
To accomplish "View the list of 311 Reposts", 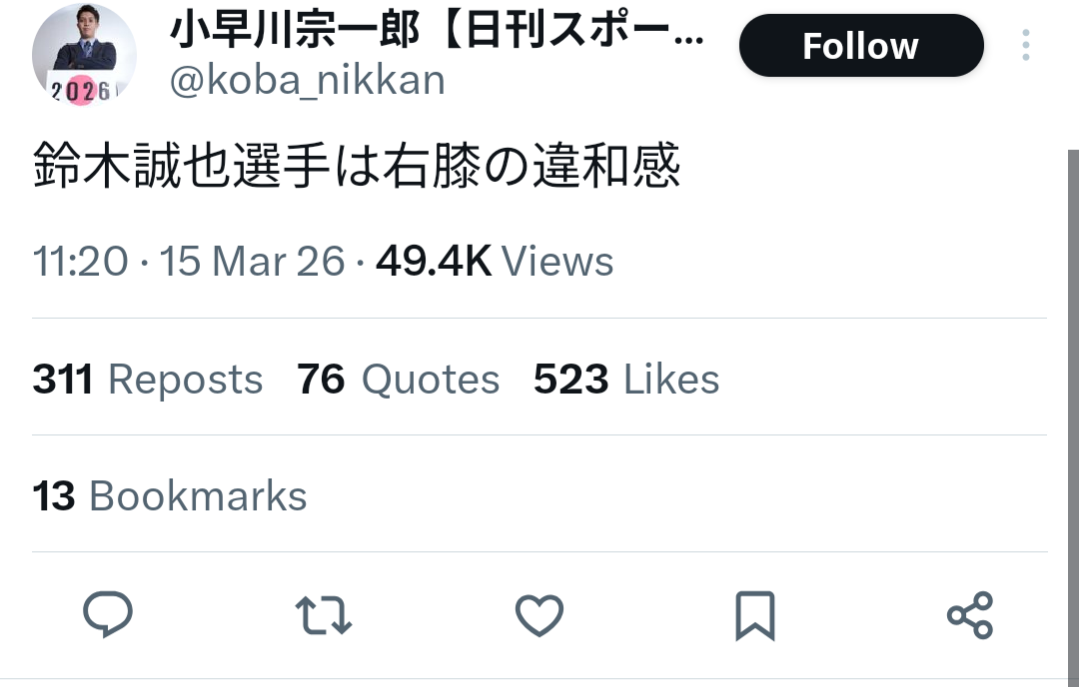I will [x=148, y=379].
